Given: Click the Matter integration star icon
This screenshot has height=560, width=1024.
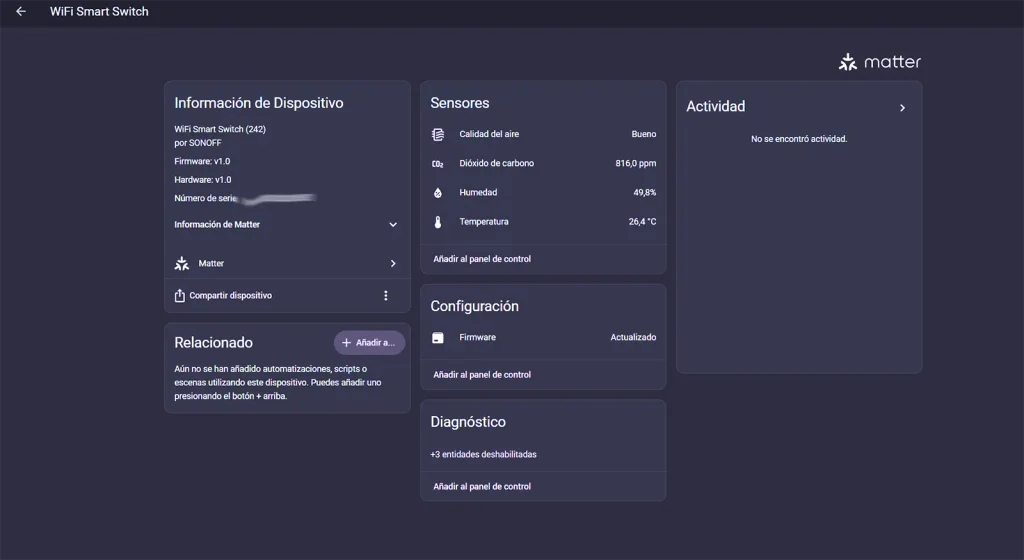Looking at the screenshot, I should [182, 264].
